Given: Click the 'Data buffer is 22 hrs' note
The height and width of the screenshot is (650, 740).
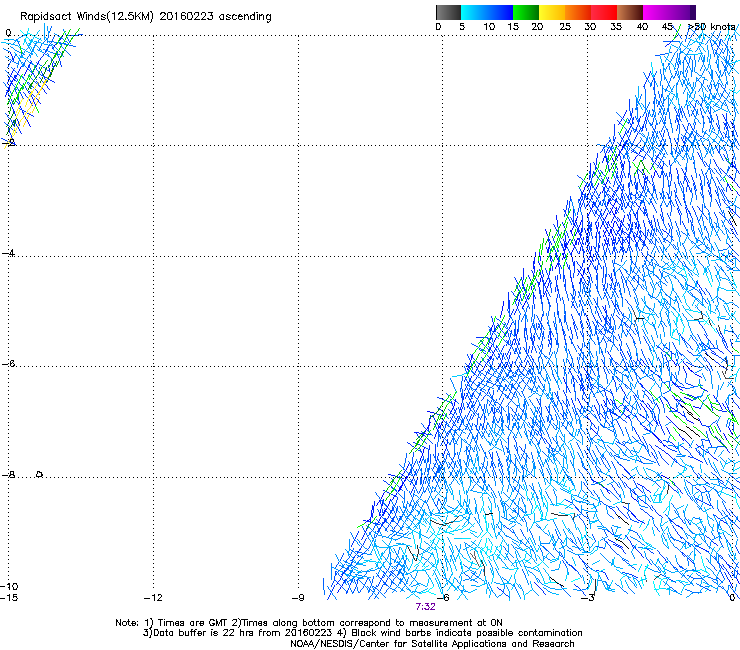Looking at the screenshot, I should tap(362, 633).
